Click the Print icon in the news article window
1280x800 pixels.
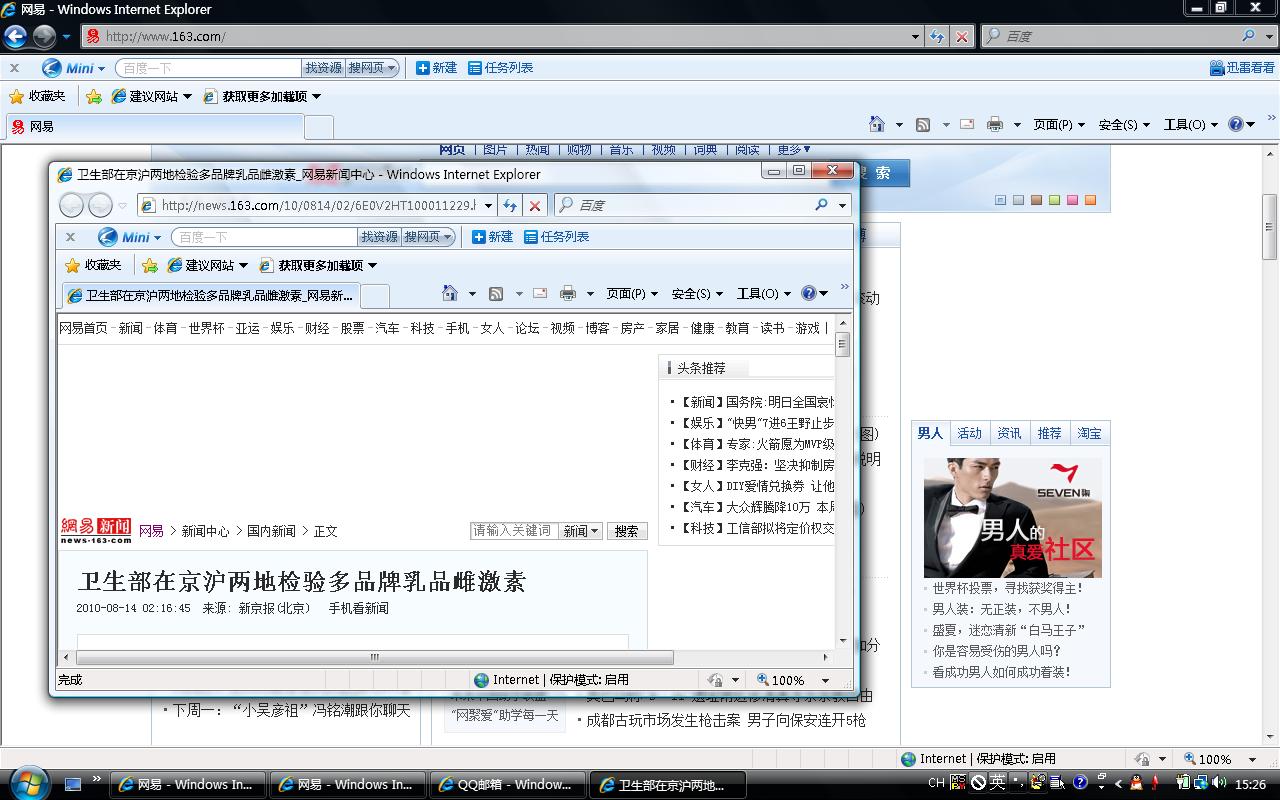568,293
